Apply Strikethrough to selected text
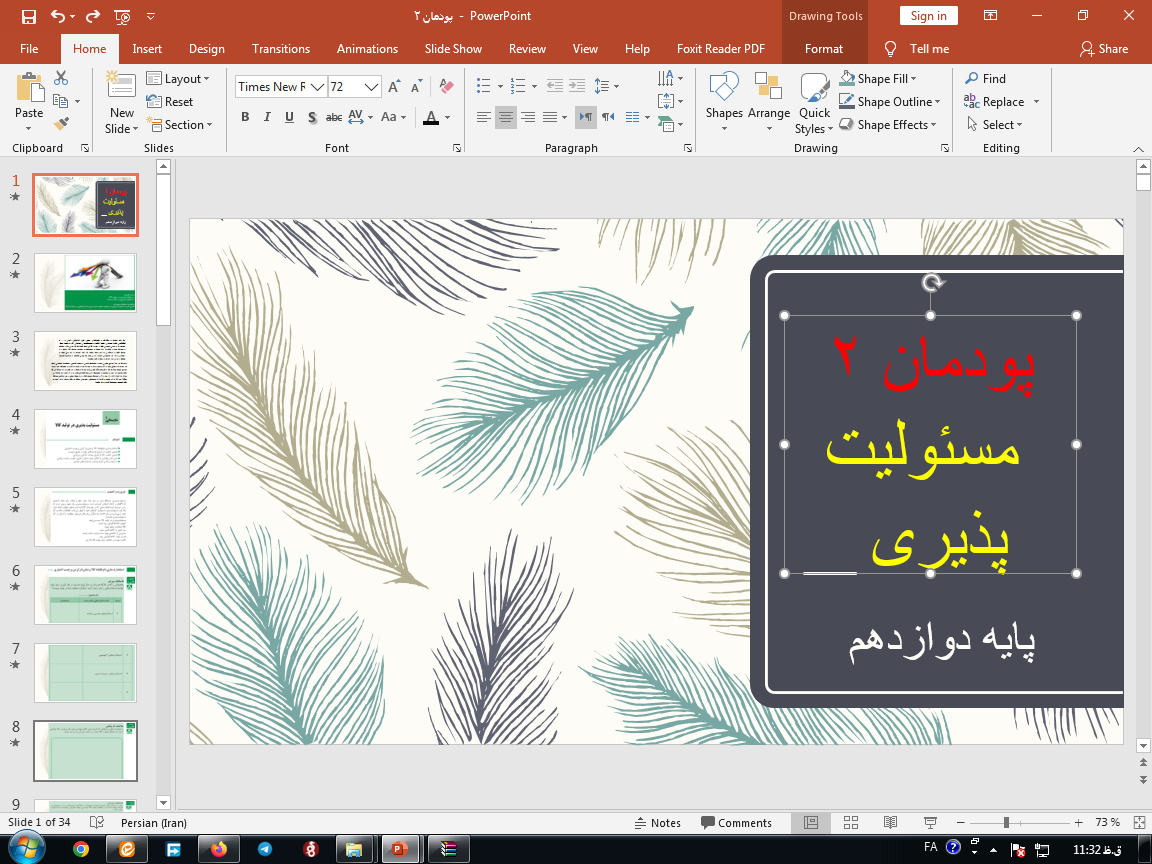The width and height of the screenshot is (1152, 864). click(333, 117)
